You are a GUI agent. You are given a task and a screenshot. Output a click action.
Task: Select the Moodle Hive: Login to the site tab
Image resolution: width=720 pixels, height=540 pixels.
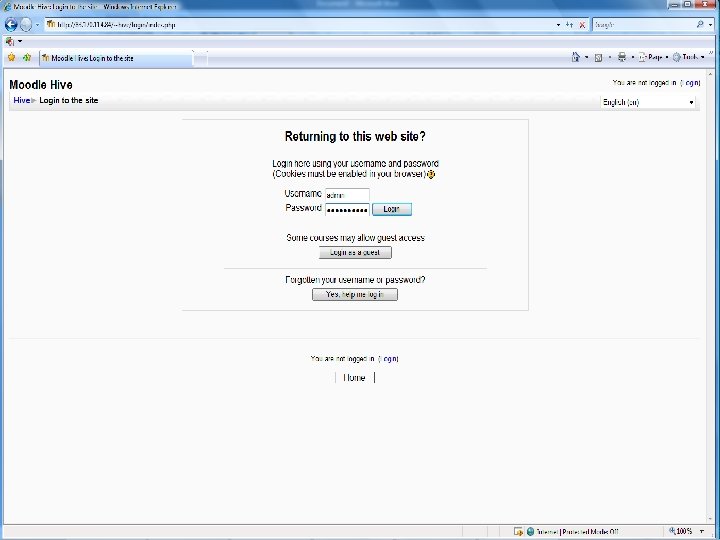tap(116, 58)
